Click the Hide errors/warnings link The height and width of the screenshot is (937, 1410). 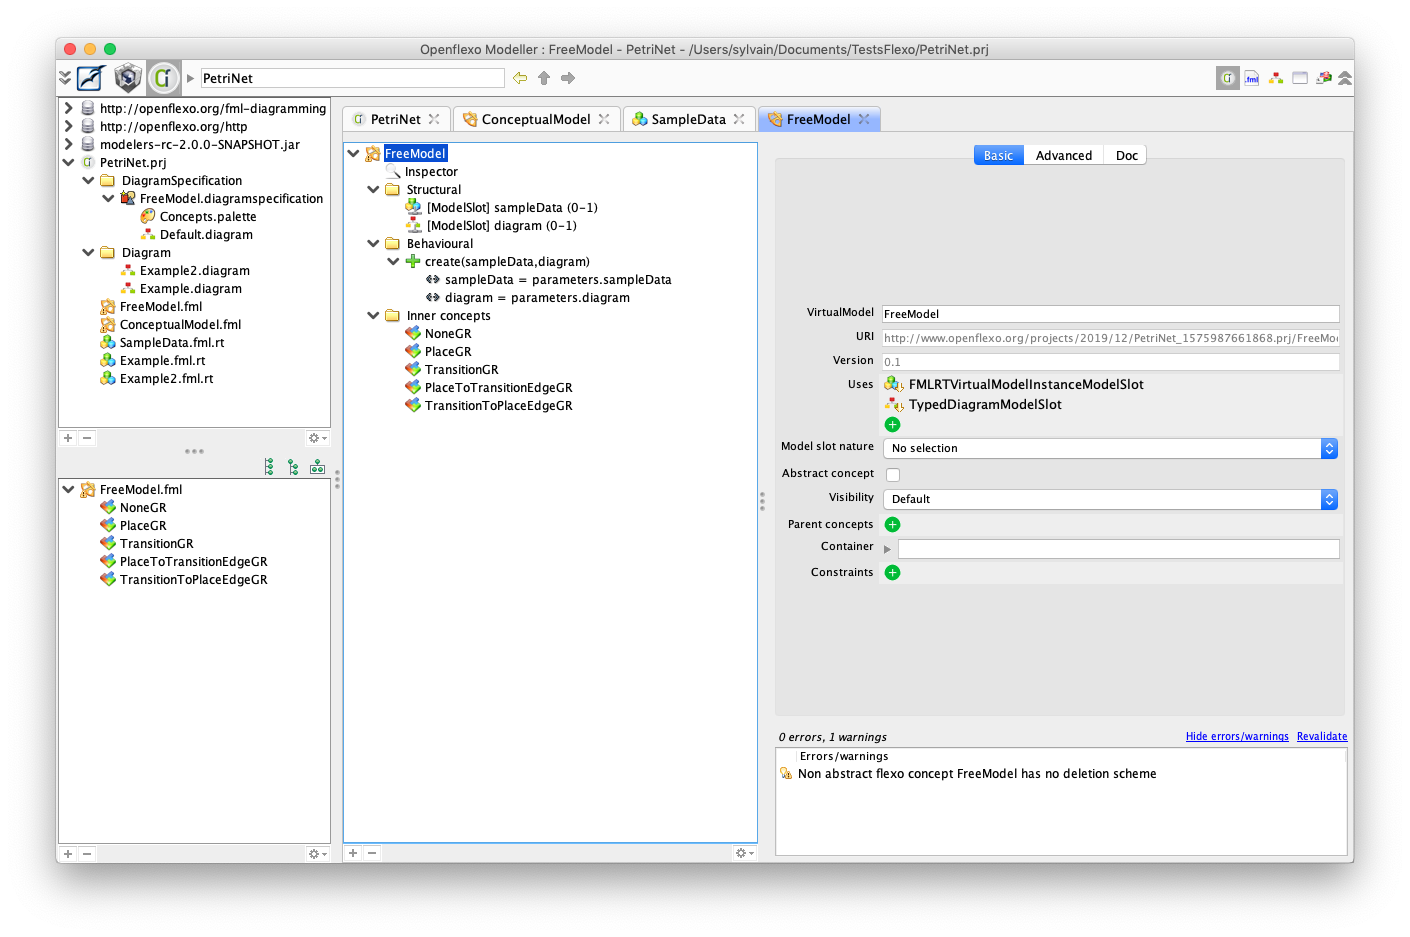tap(1237, 736)
